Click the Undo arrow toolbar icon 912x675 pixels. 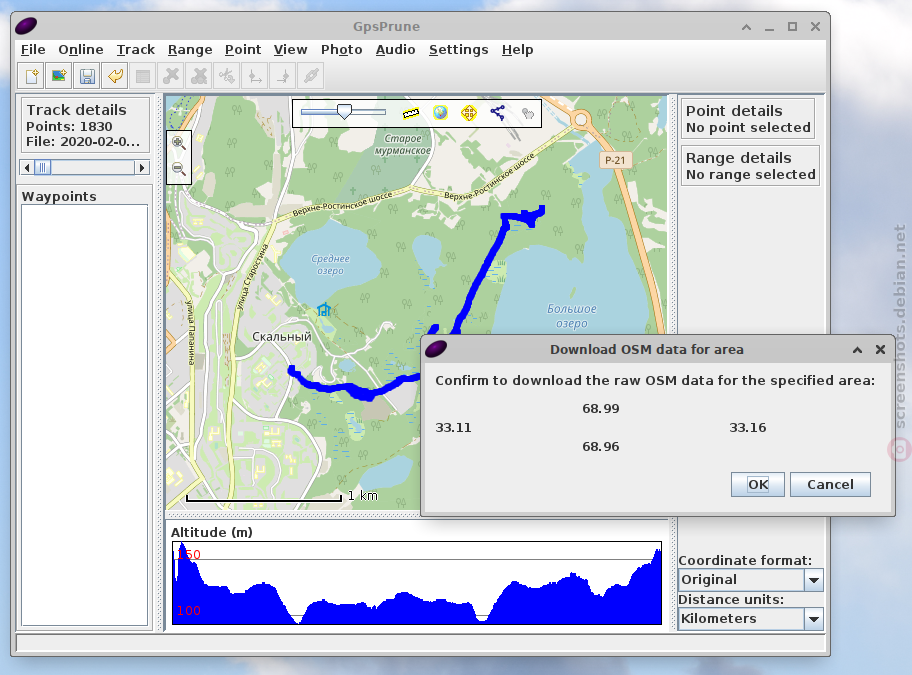(x=115, y=76)
